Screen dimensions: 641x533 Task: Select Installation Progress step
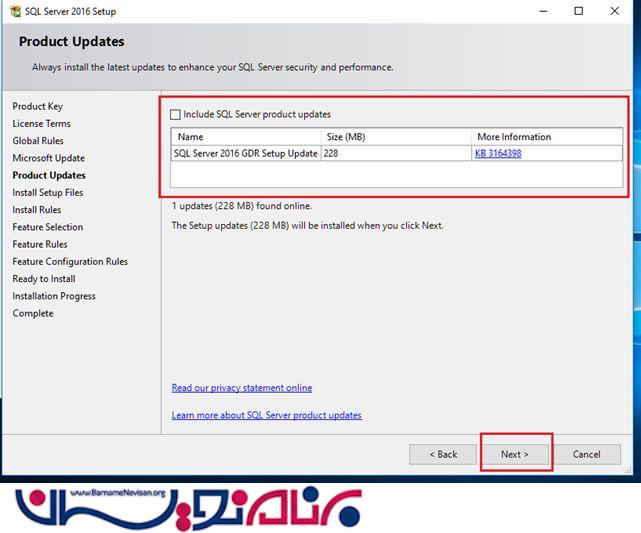point(54,296)
